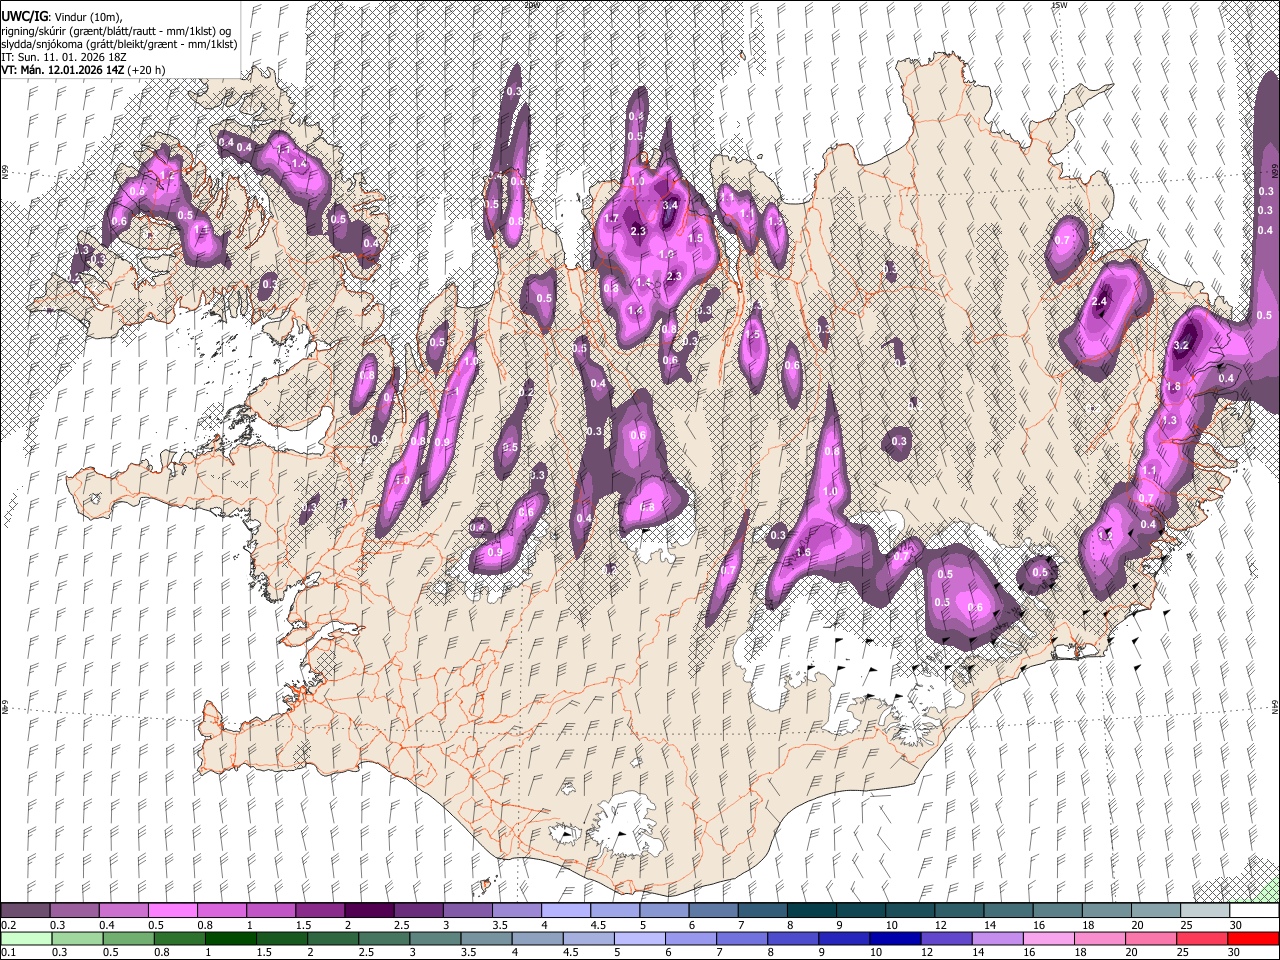1280x960 pixels.
Task: Select the valid time 'VT: Mán. 12.01.2026 14Z'
Action: [61, 70]
